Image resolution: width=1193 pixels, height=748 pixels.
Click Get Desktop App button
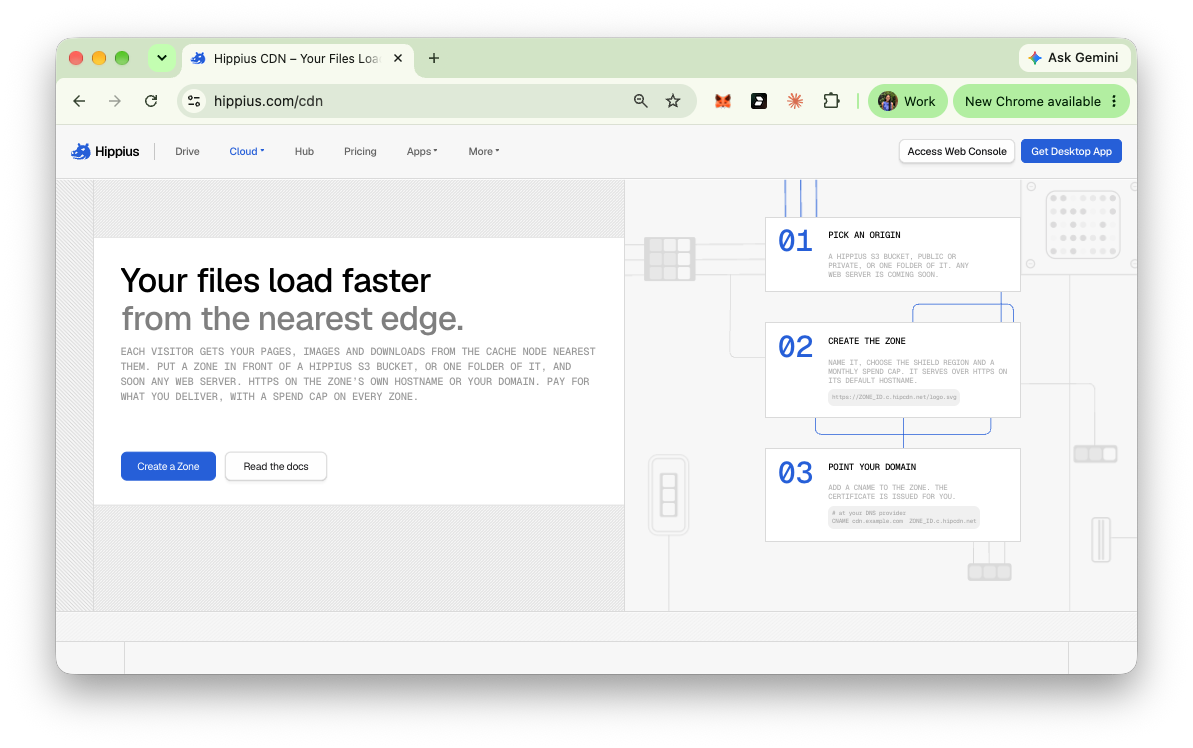1071,151
